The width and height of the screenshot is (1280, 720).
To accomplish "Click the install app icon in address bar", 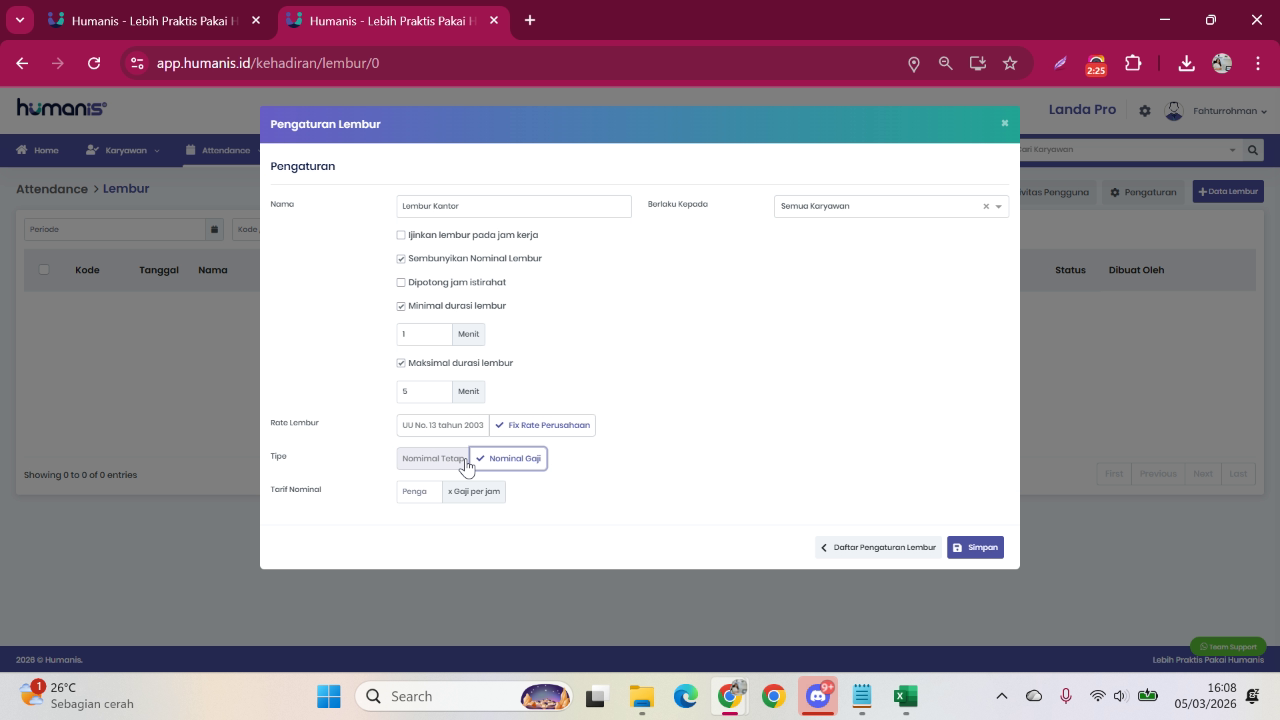I will pyautogui.click(x=978, y=63).
